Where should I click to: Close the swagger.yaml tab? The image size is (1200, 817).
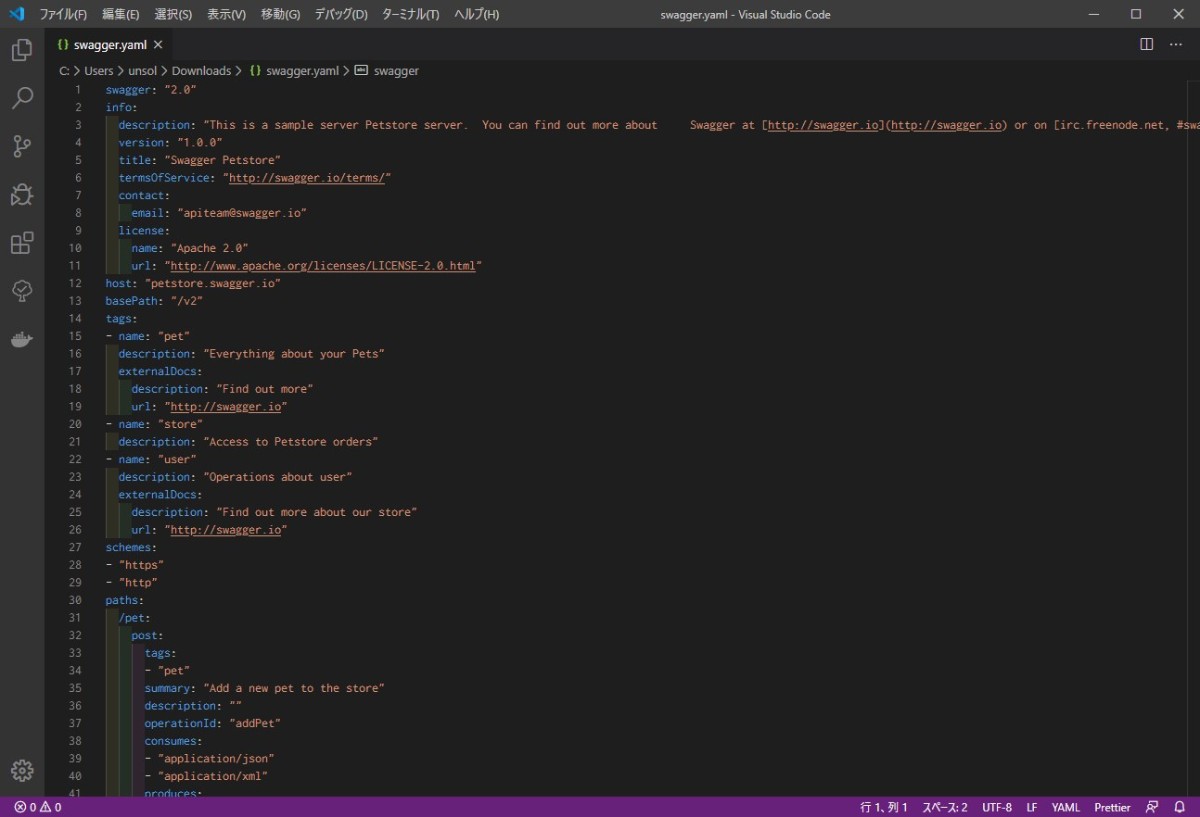(158, 45)
